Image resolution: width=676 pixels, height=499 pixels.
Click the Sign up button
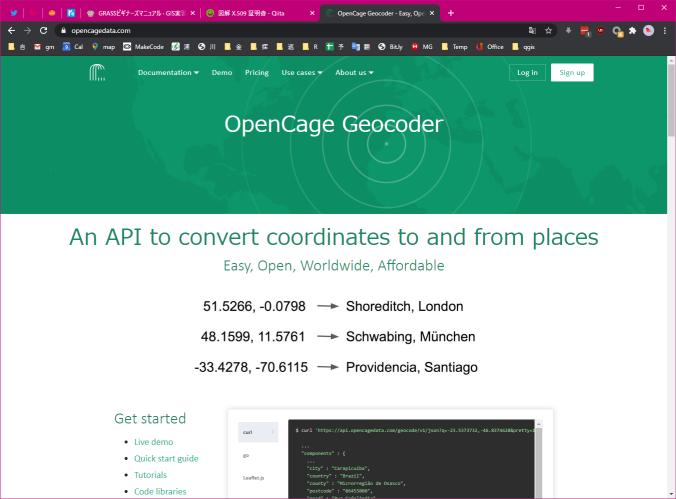click(x=572, y=72)
